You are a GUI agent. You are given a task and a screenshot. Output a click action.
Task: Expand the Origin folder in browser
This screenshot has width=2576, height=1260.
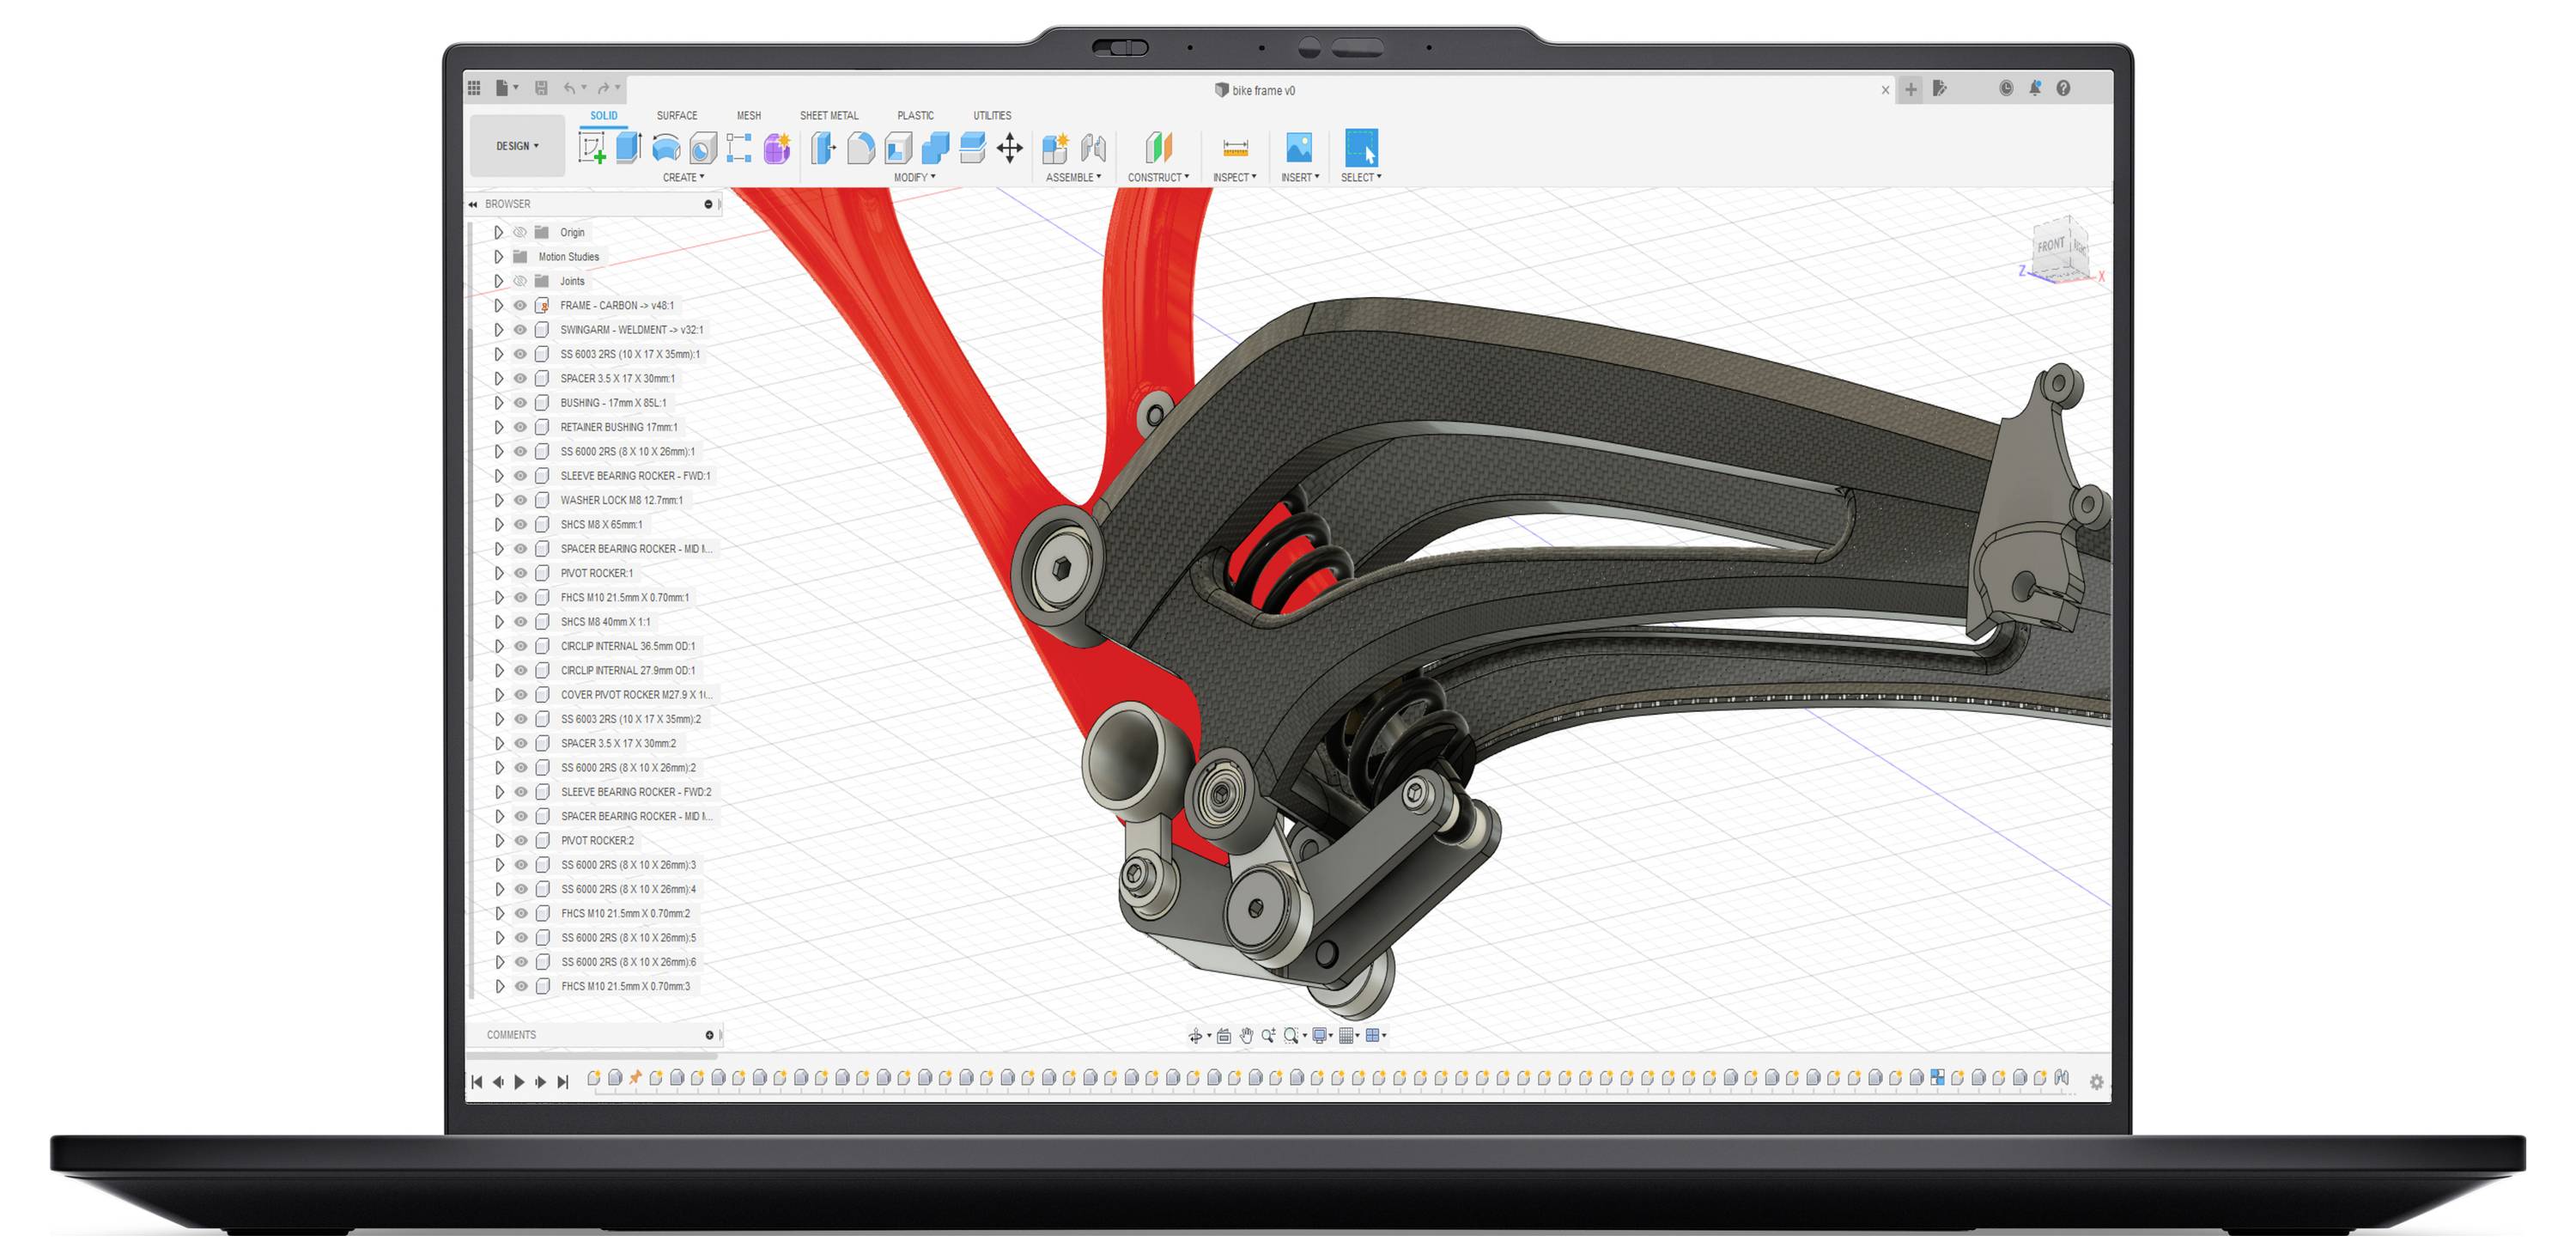(x=499, y=231)
